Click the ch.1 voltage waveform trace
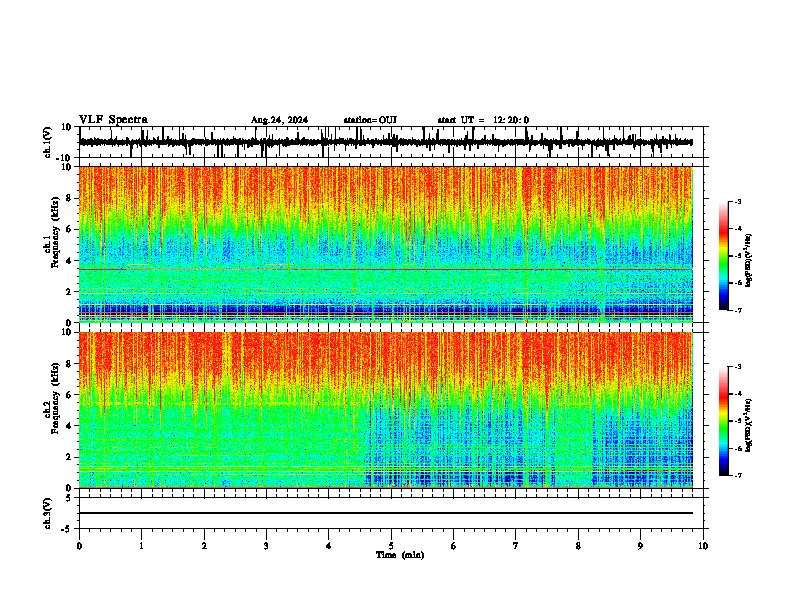Viewport: 792px width, 612px height. [386, 142]
